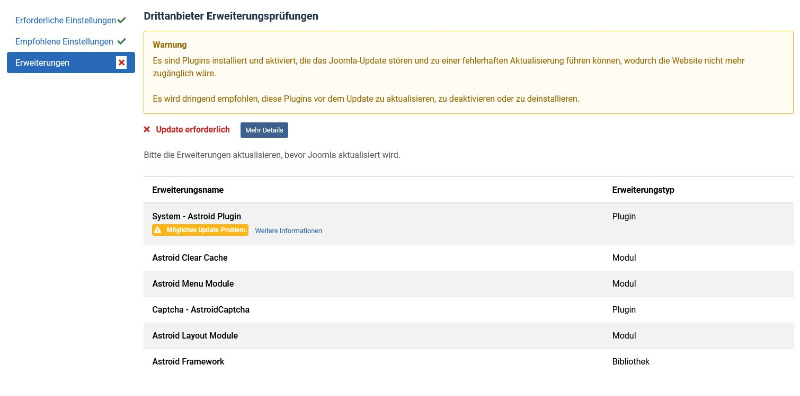Click green checkmark beside Empfohlene Einstellungen
The image size is (800, 396).
tap(121, 41)
